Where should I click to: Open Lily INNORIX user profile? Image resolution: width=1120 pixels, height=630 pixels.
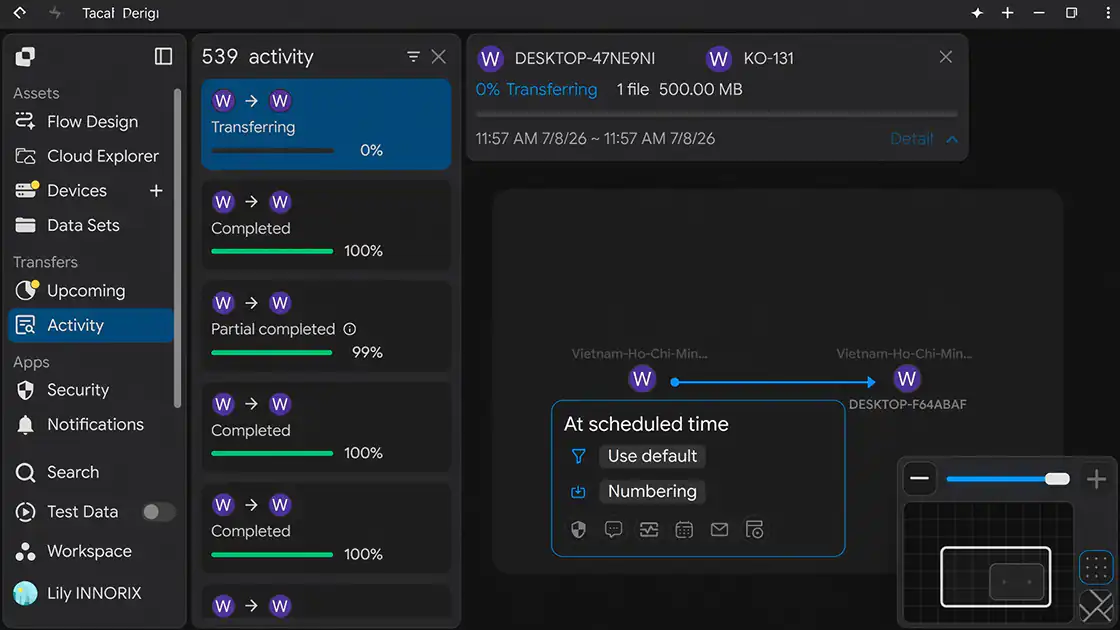point(91,593)
